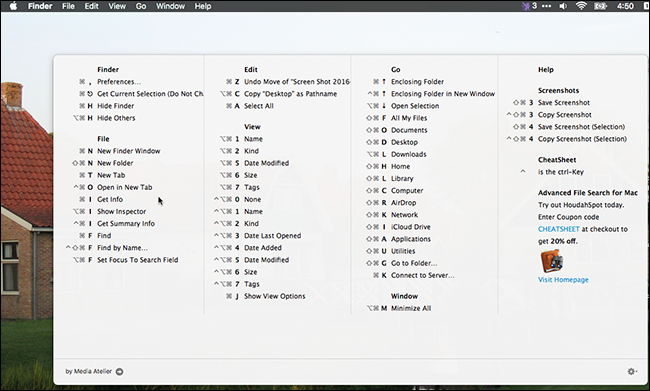Open the Window menu in menu bar
The image size is (650, 391).
170,6
